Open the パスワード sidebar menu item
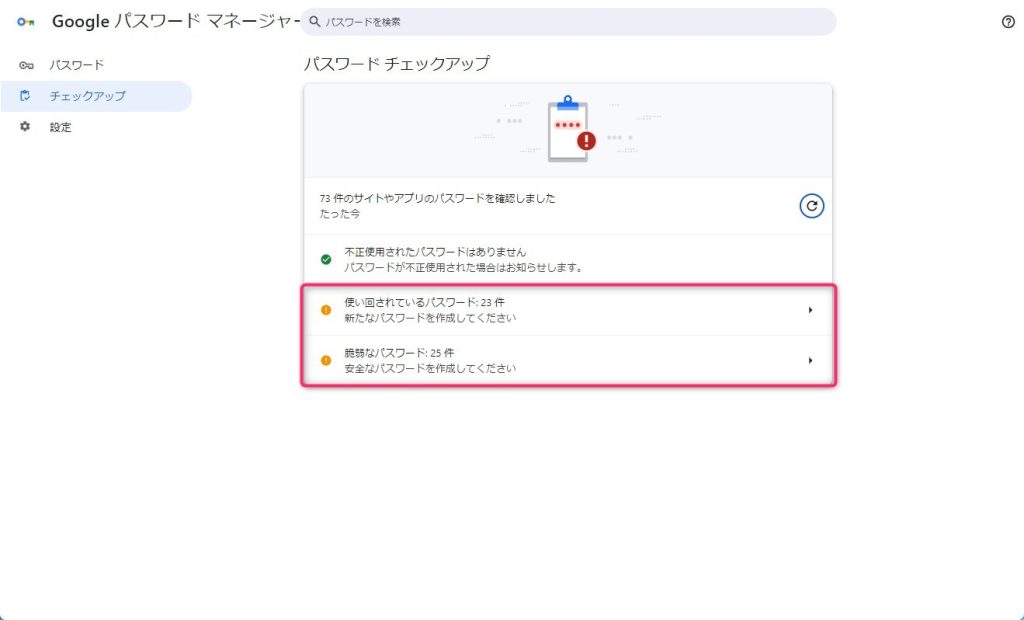This screenshot has height=620, width=1024. (x=77, y=65)
